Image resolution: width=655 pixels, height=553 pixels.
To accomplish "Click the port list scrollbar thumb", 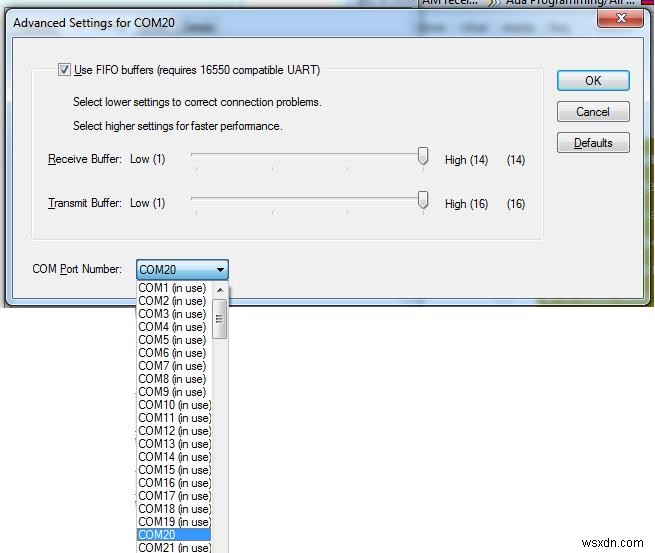I will [x=220, y=319].
